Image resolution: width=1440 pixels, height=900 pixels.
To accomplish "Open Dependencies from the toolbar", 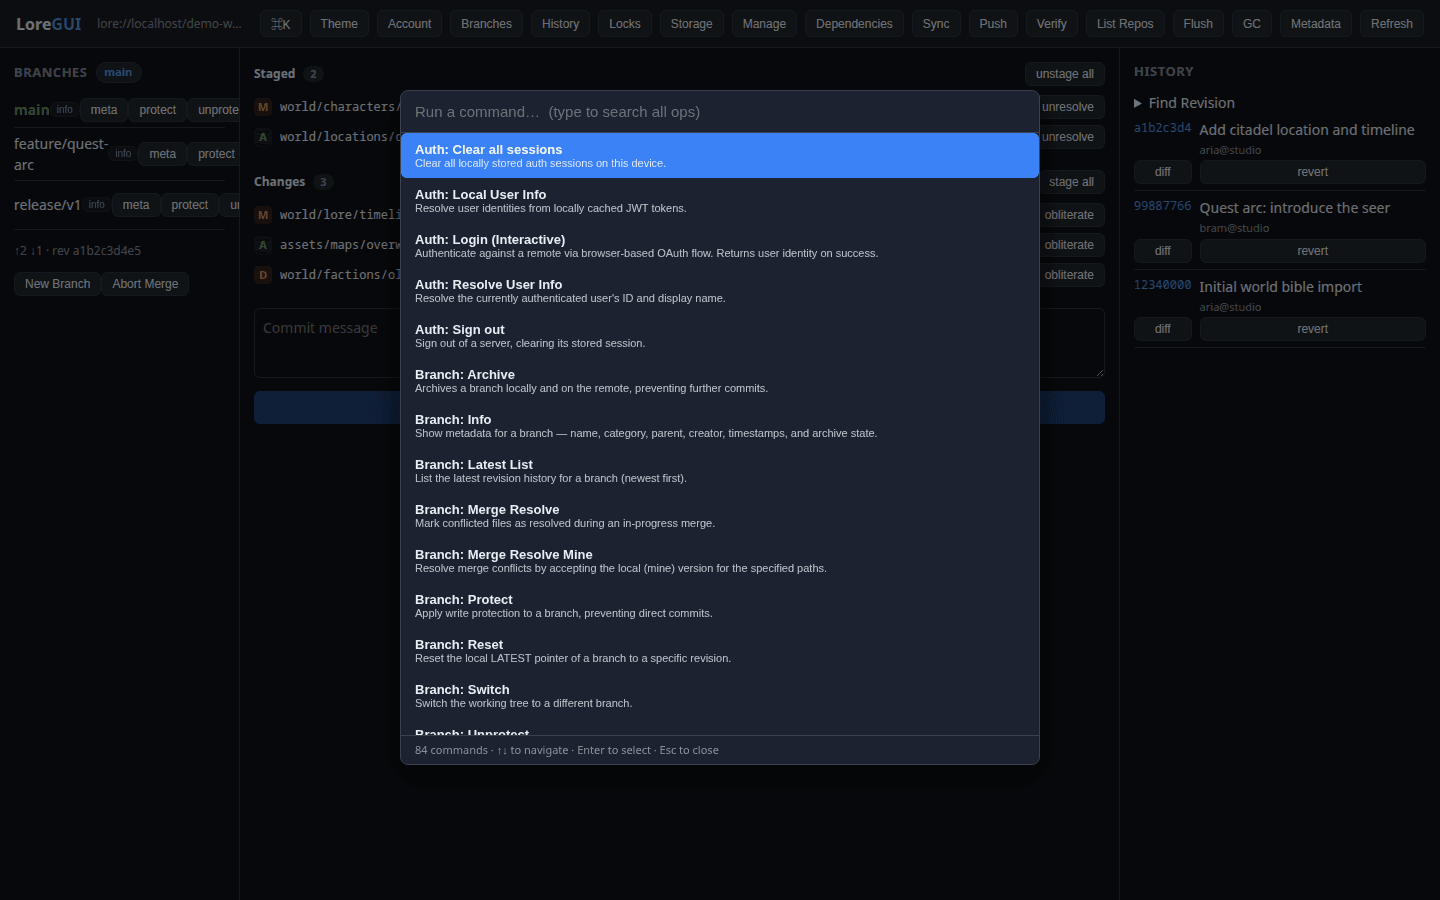I will point(854,24).
